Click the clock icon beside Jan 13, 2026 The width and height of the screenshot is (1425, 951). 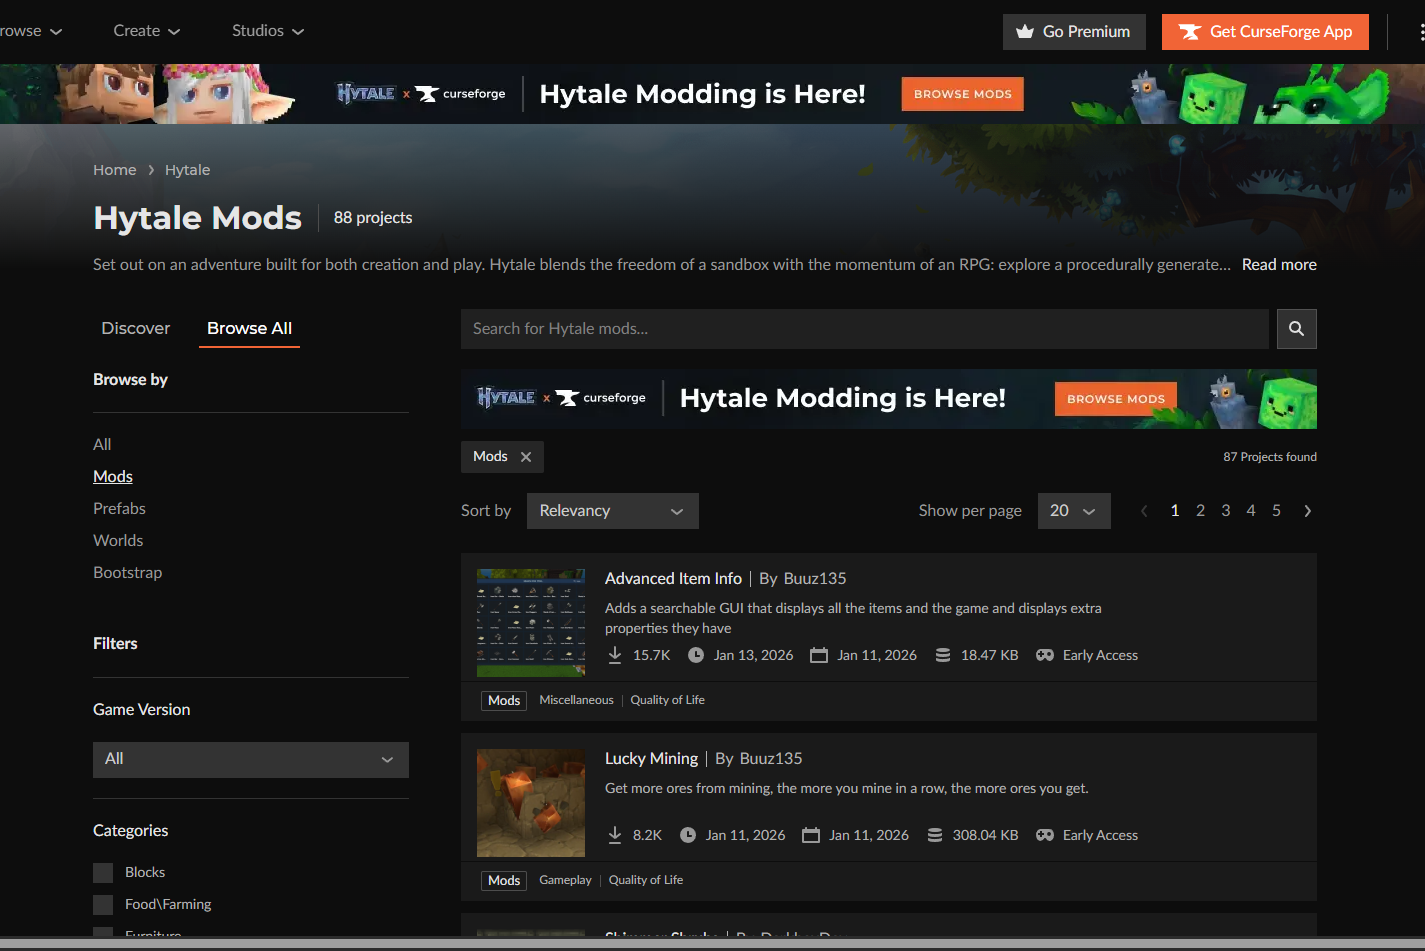click(696, 654)
